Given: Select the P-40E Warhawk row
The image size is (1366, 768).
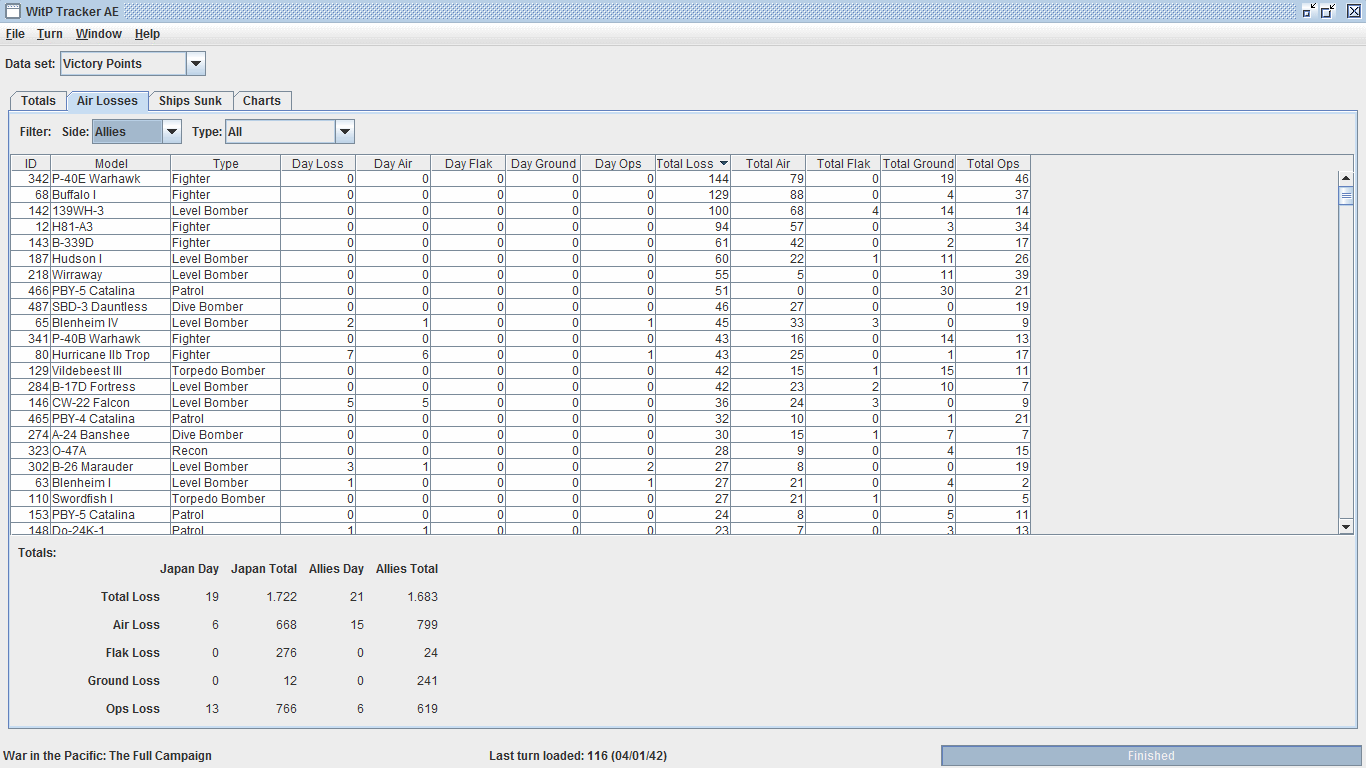Looking at the screenshot, I should click(x=520, y=179).
